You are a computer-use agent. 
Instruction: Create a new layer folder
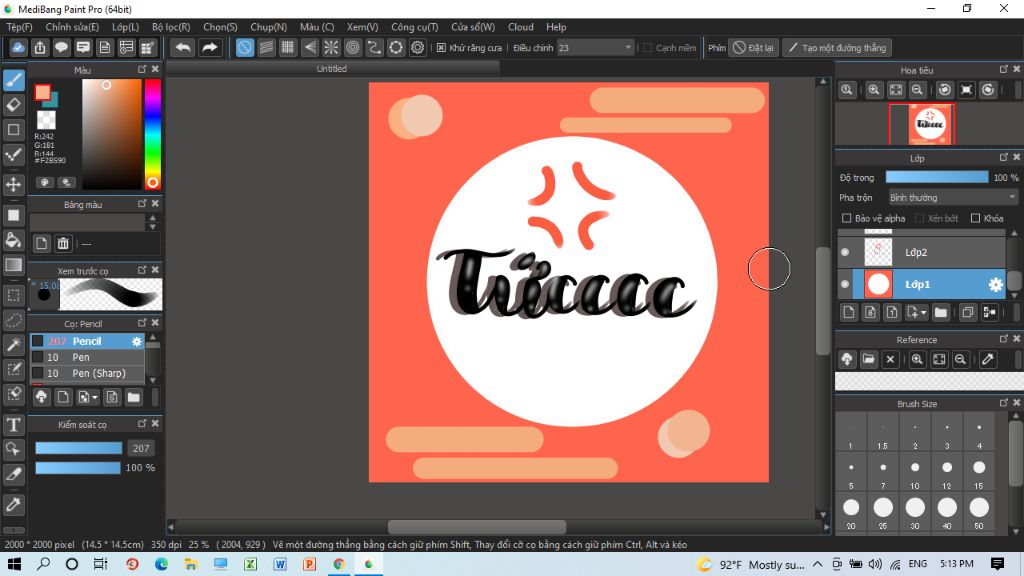click(940, 313)
